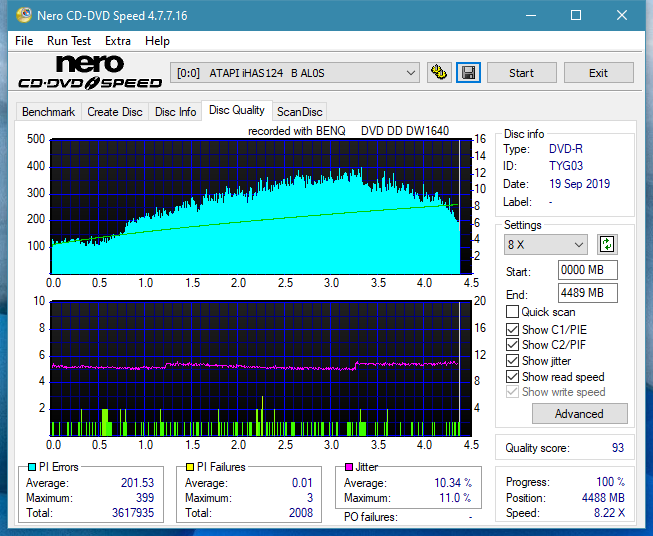Toggle the Quick scan checkbox
Screen dimensions: 653x536
click(512, 312)
